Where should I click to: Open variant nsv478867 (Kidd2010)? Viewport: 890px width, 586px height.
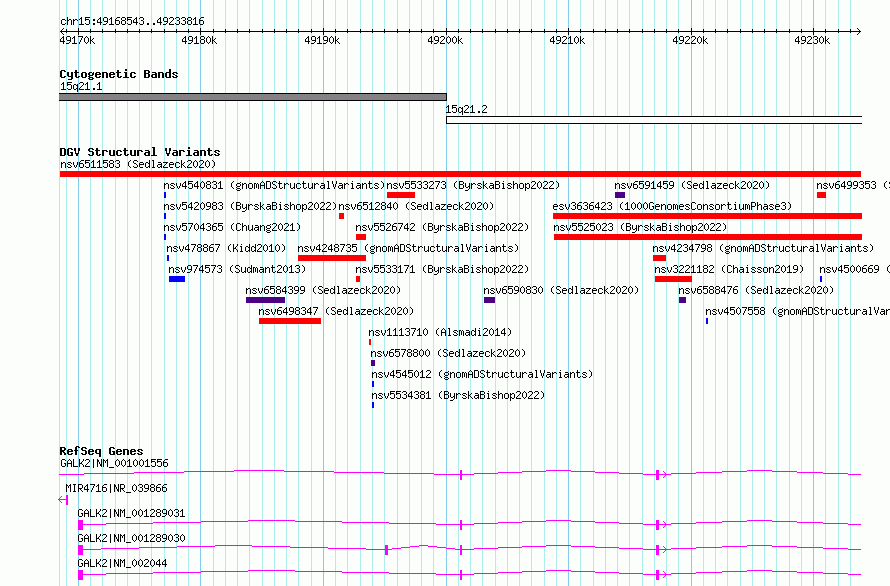pos(226,248)
